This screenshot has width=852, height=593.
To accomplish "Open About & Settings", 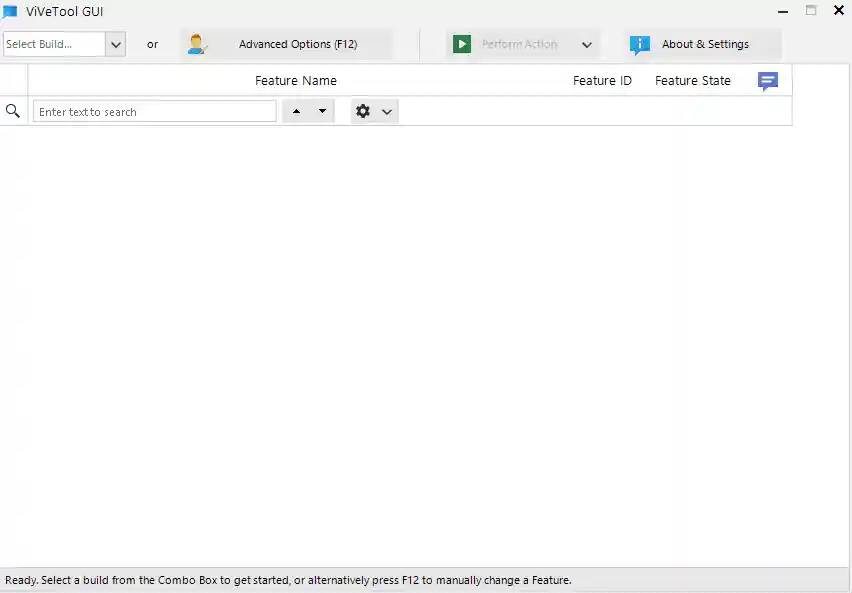I will point(705,44).
